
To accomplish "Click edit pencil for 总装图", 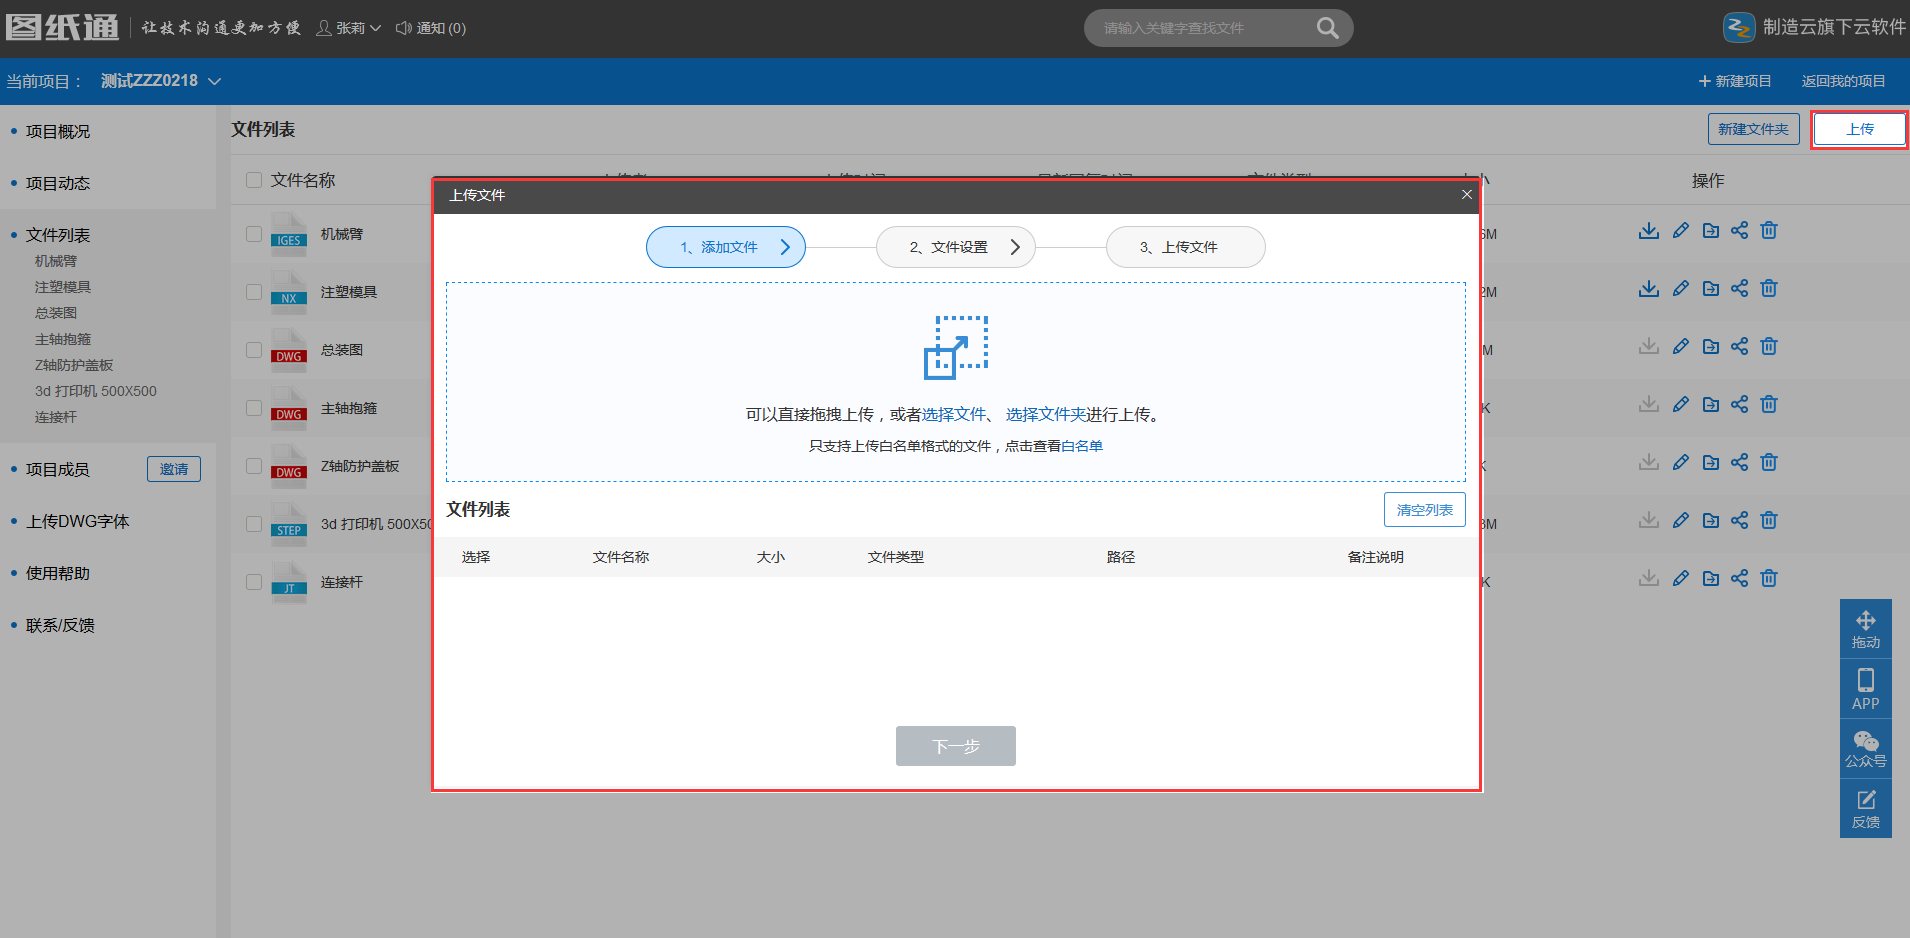I will [1681, 347].
